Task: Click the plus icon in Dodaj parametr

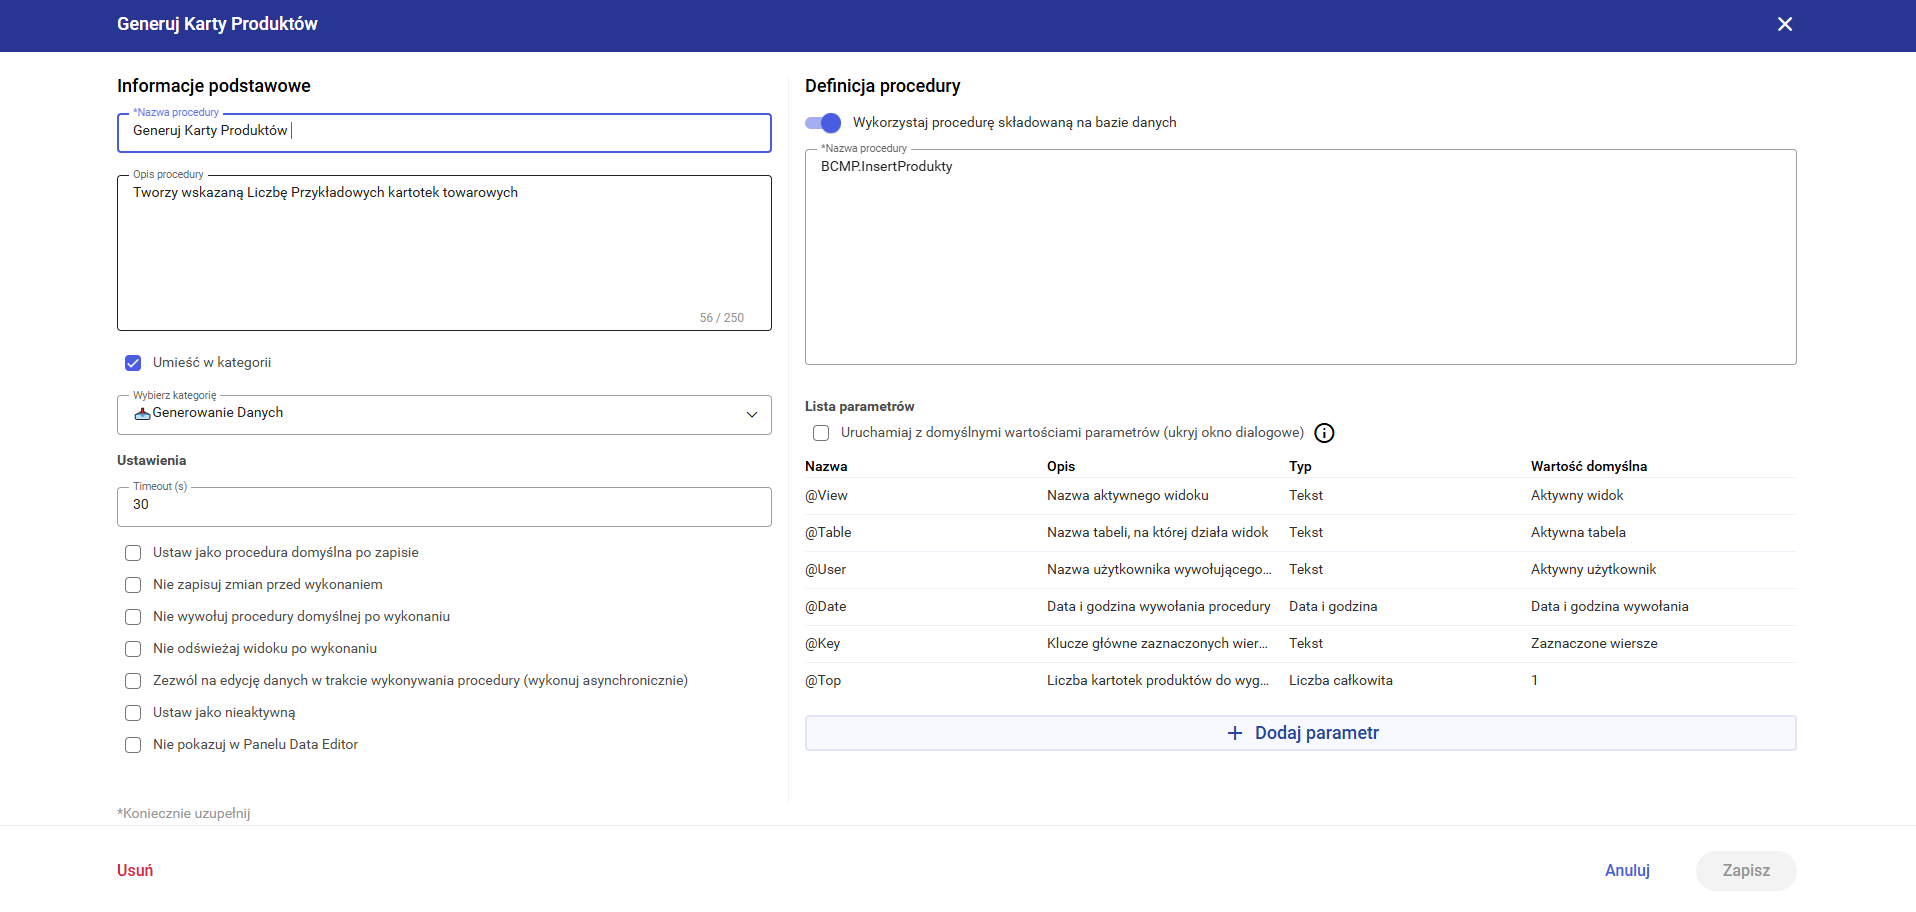Action: 1235,733
